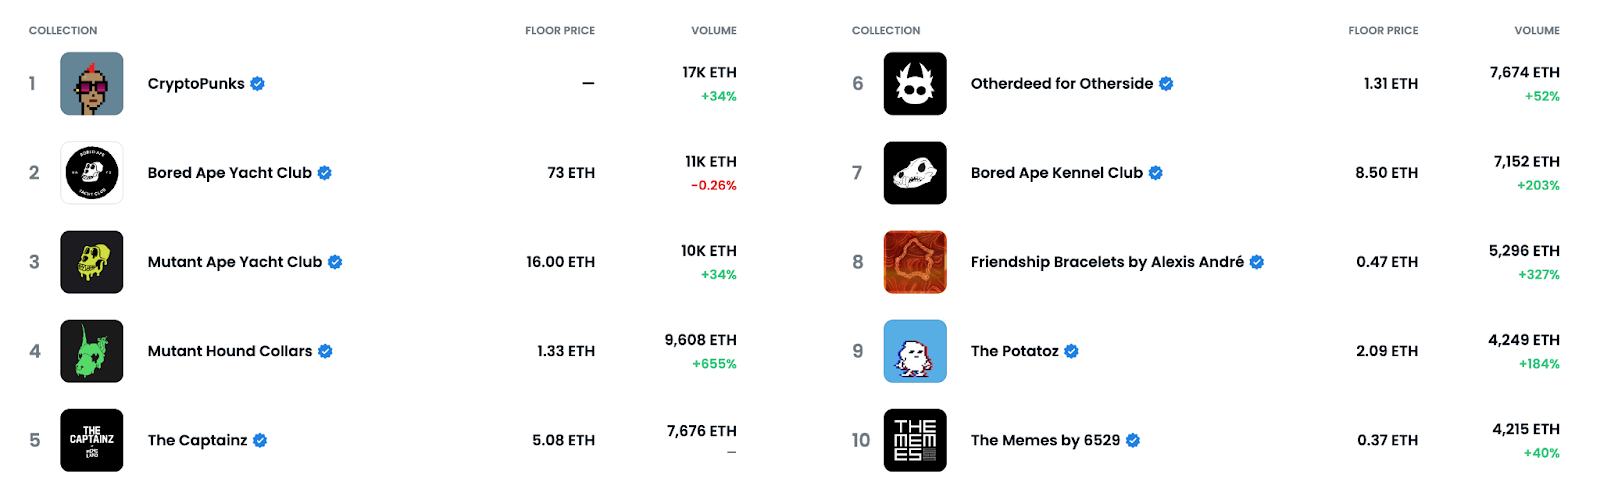Select Mutant Hound Collars collection name
The height and width of the screenshot is (482, 1600).
click(x=230, y=351)
